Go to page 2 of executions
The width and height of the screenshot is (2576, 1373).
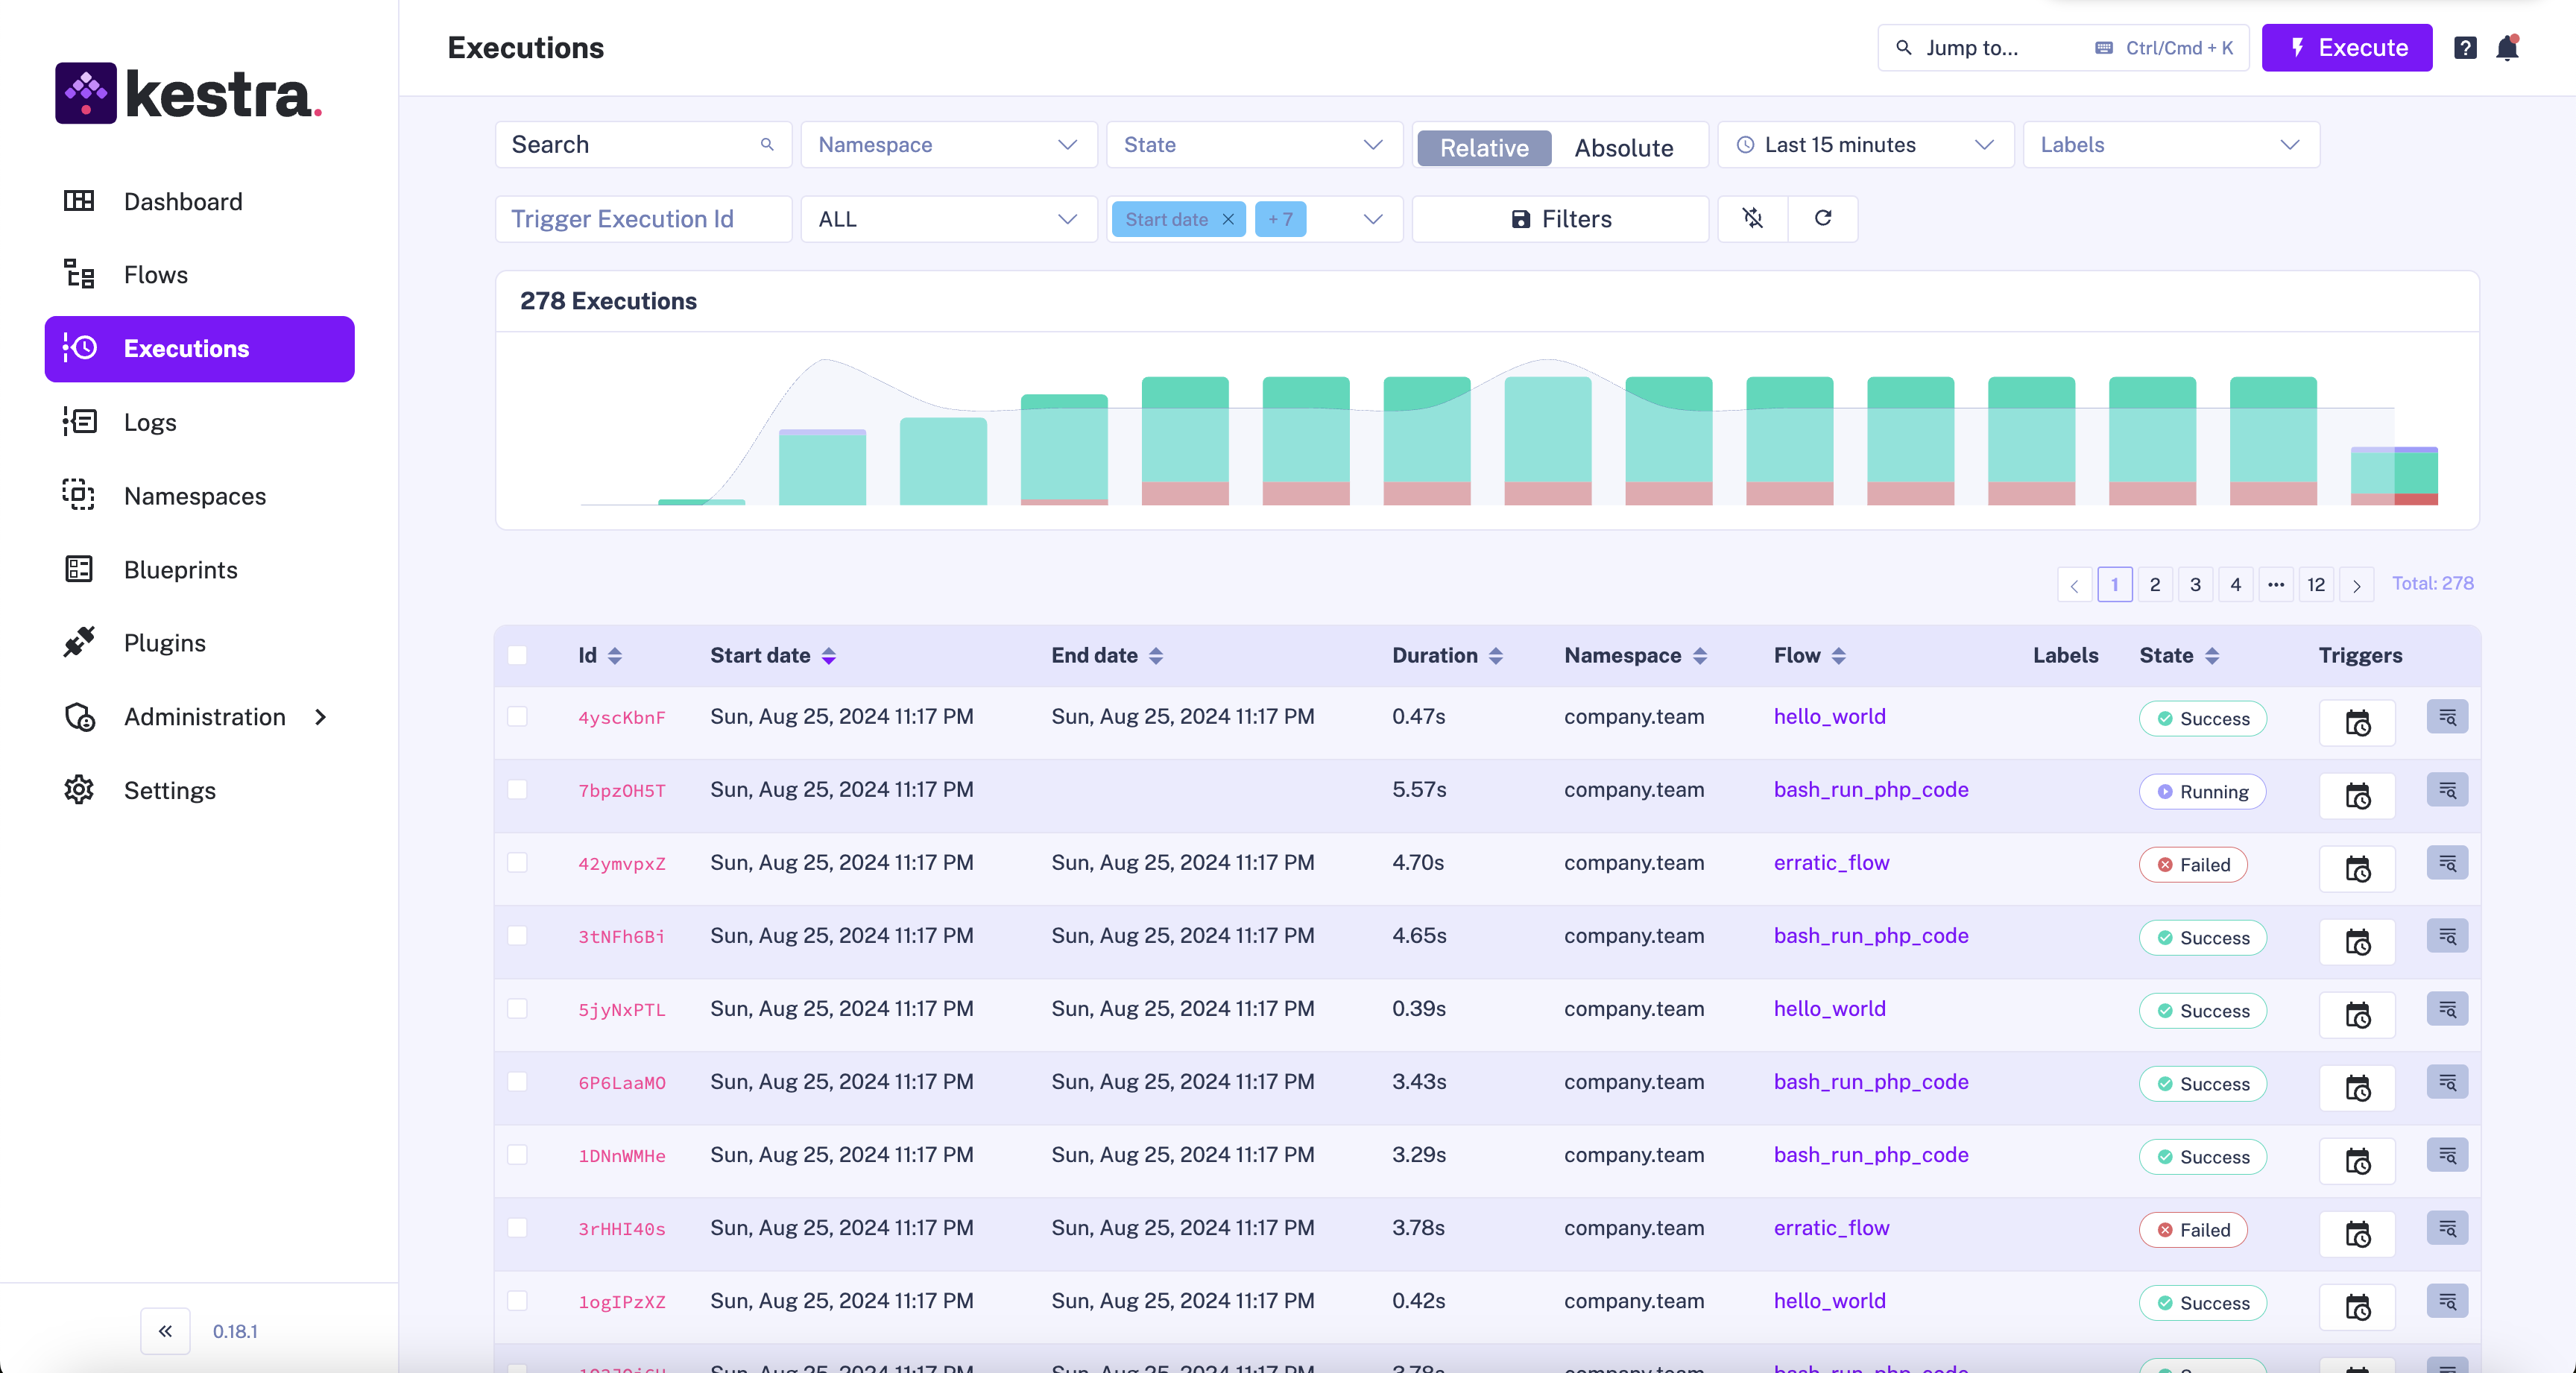pos(2154,584)
